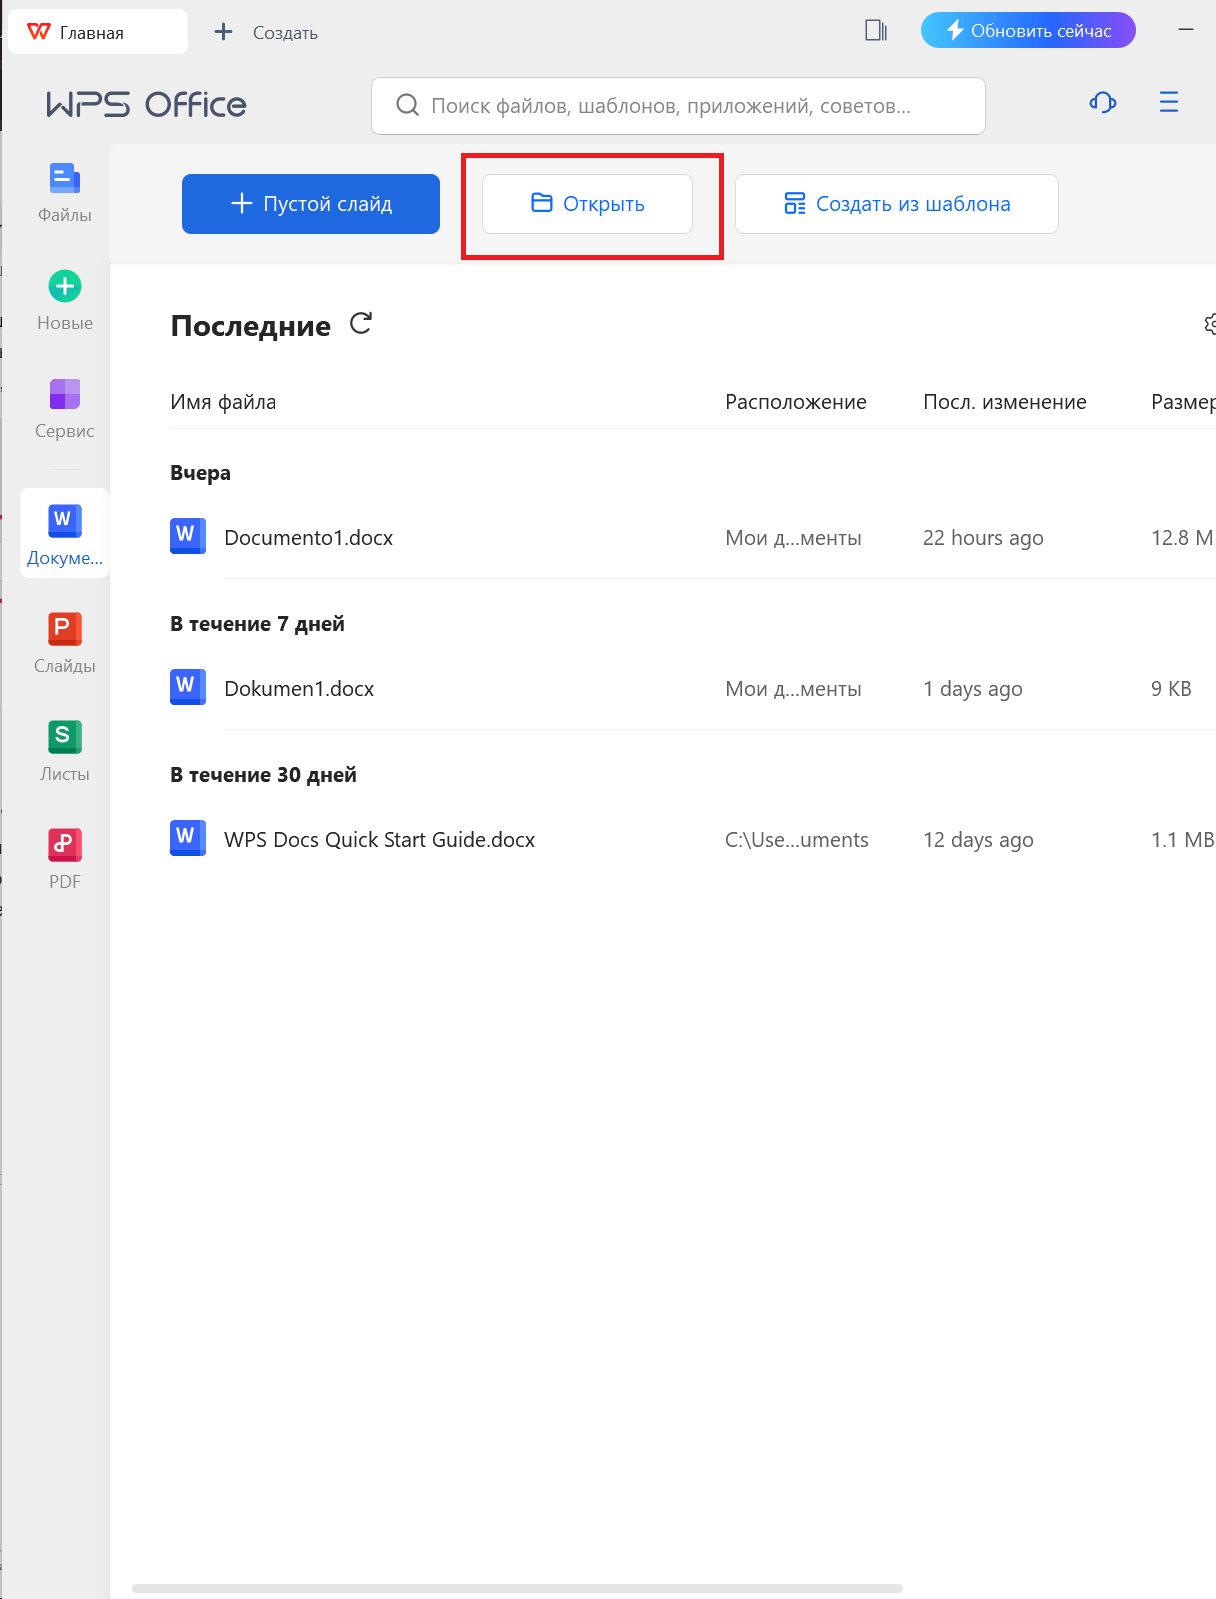
Task: Click the green Новые plus icon
Action: tap(65, 287)
